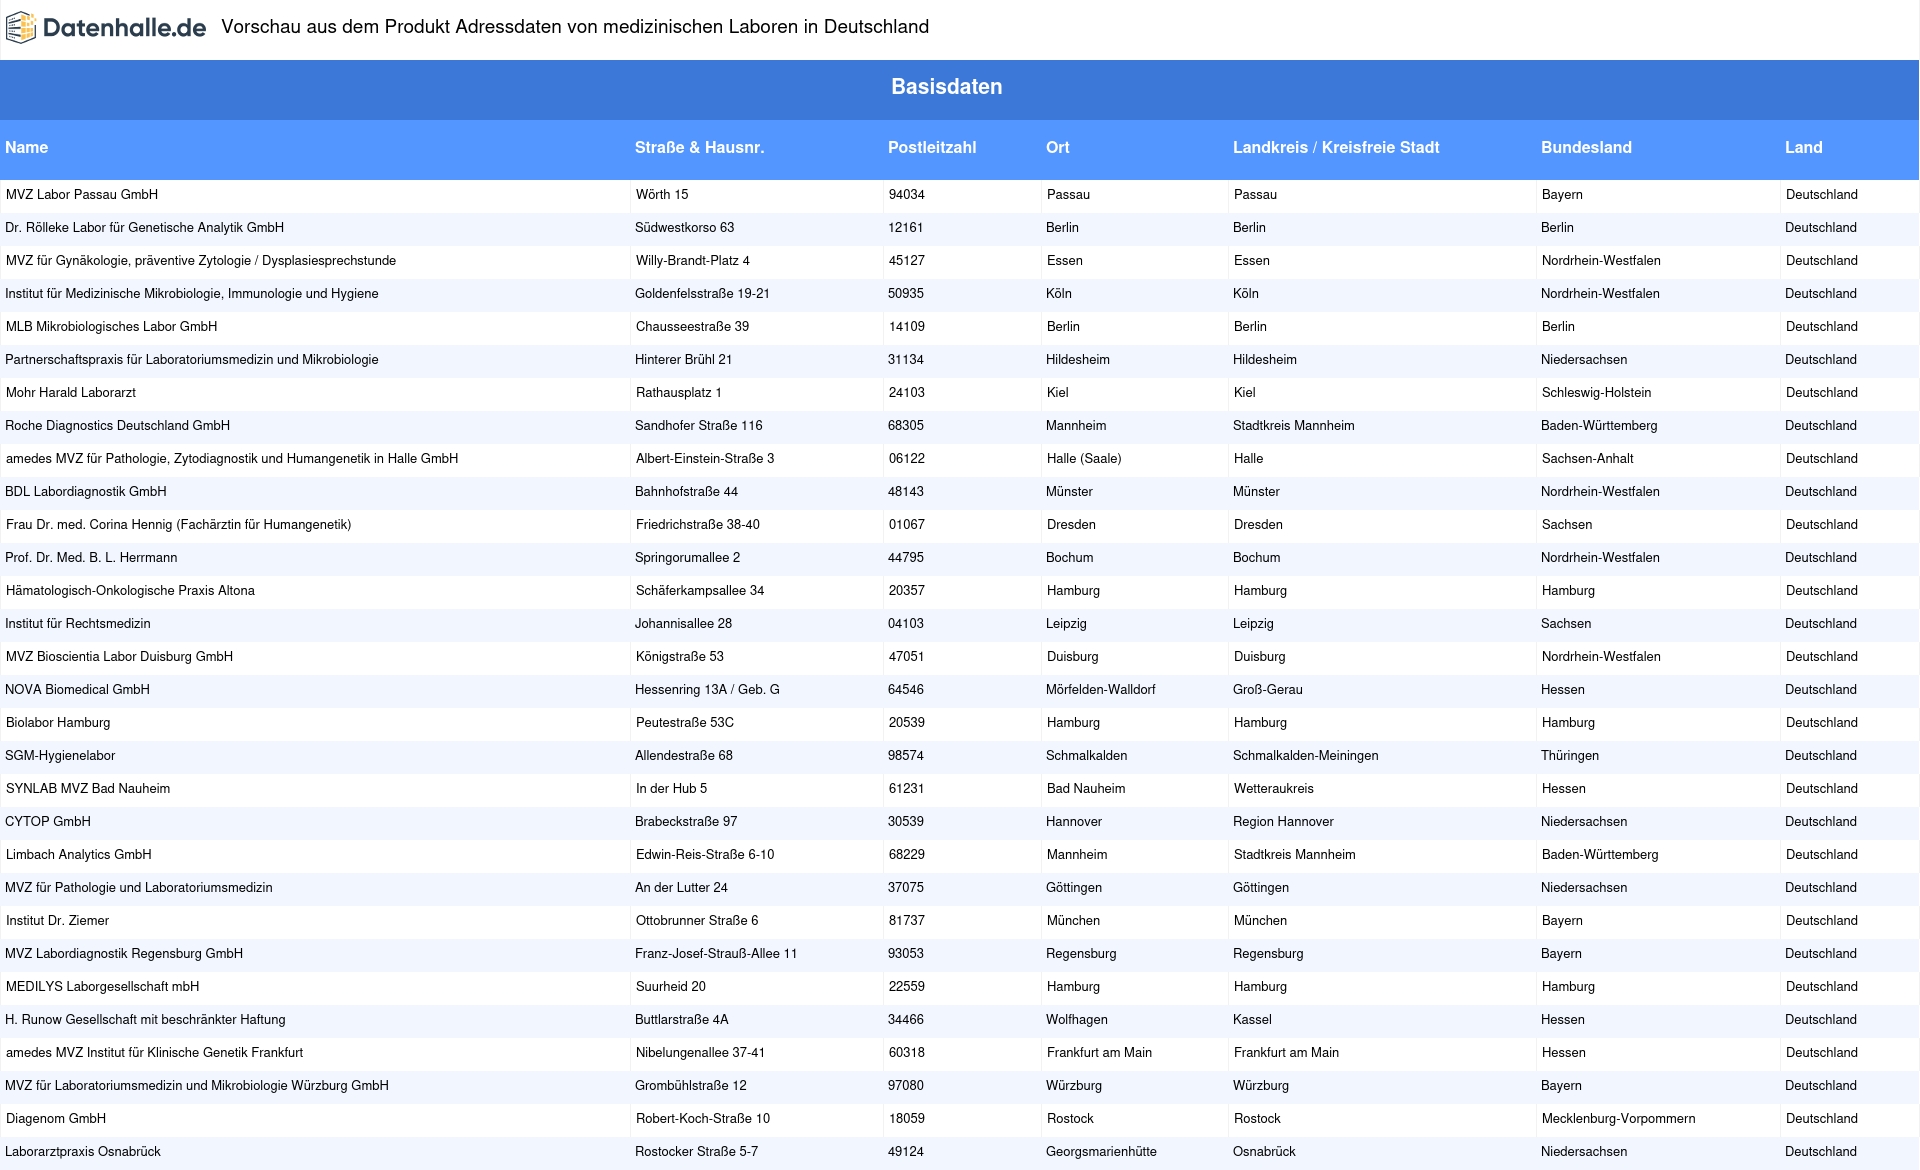Click Bundesland cell Mecklenburg-Vorpommern
The image size is (1920, 1170).
1619,1119
